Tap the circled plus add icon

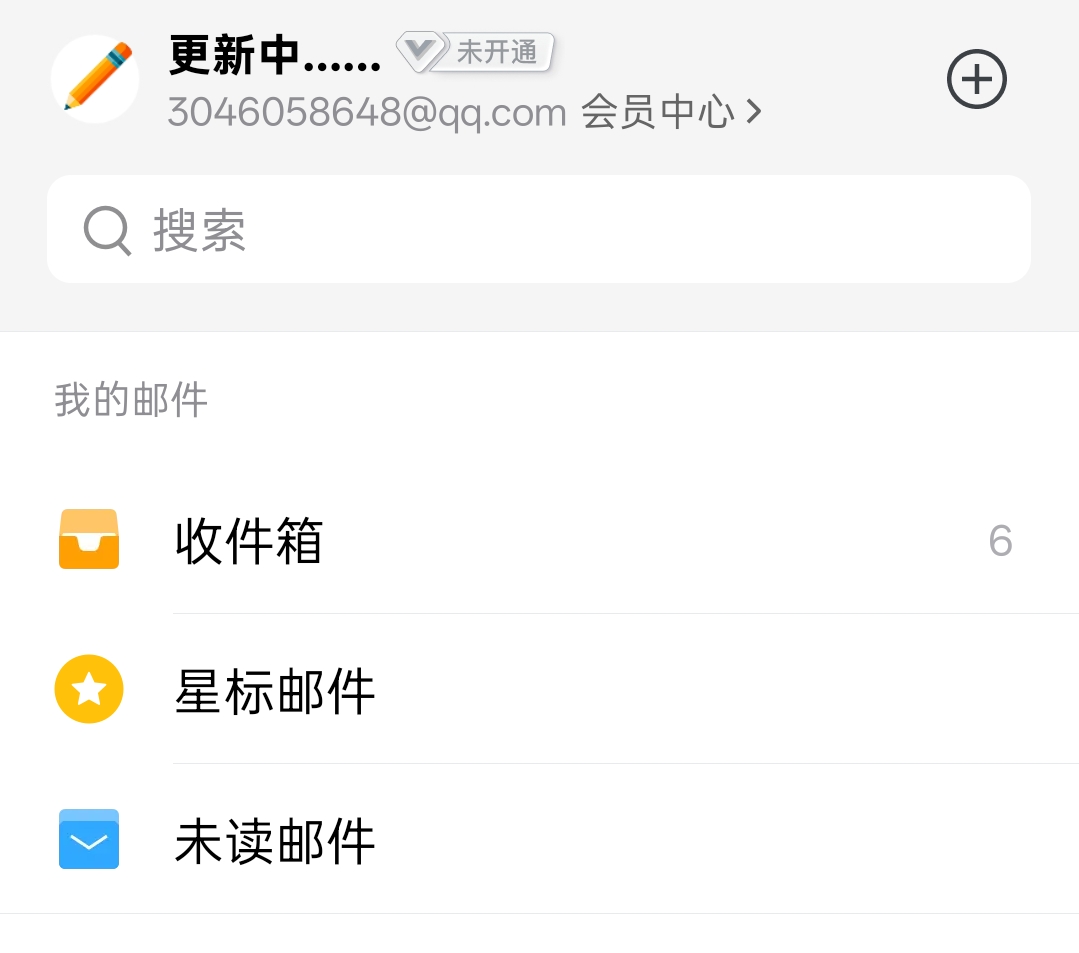[976, 79]
